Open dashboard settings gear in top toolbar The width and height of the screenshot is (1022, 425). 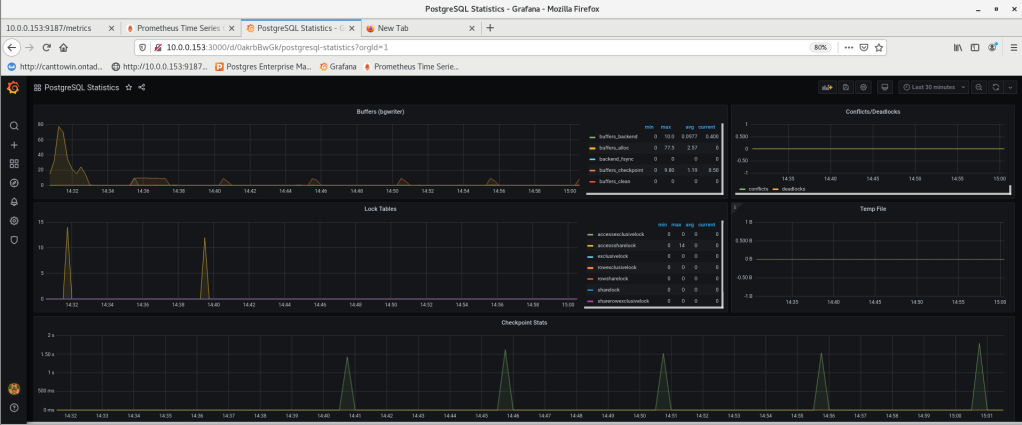coord(864,88)
